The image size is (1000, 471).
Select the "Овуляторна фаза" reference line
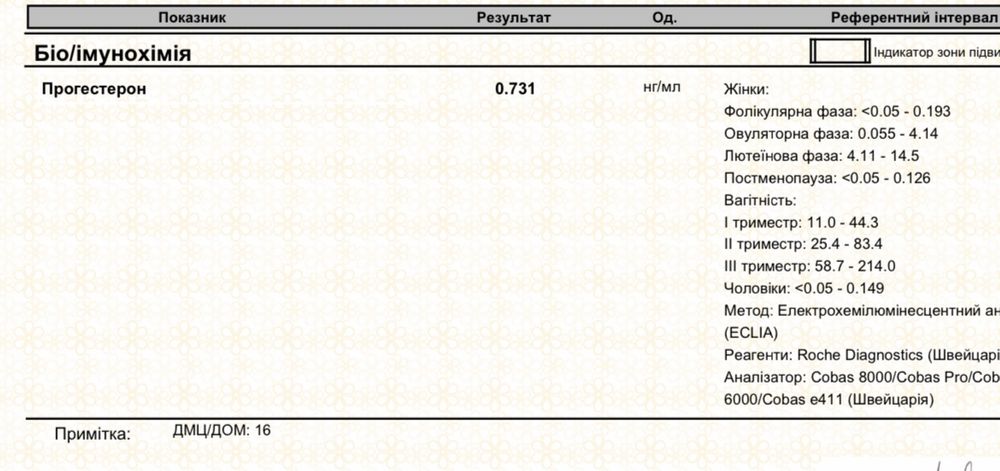[830, 133]
